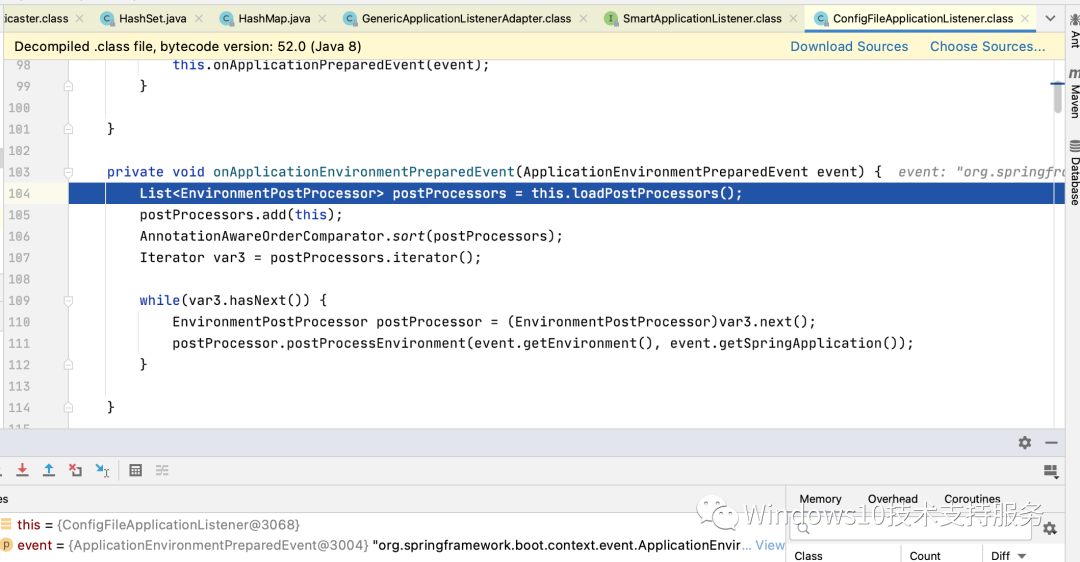Click postProcessEnvironment call on line 111
This screenshot has width=1080, height=562.
376,343
